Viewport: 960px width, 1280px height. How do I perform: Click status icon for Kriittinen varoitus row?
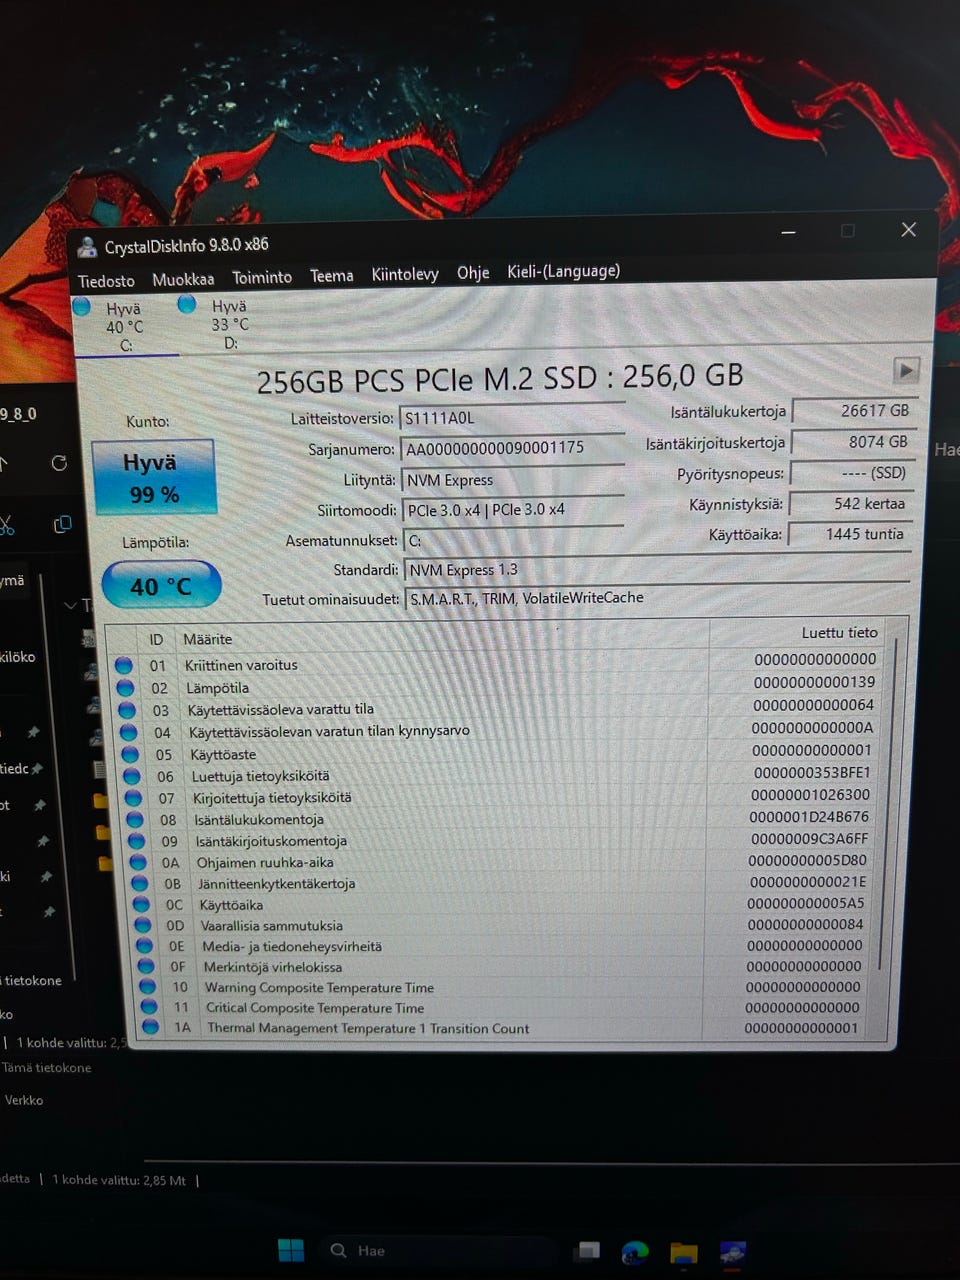click(123, 665)
